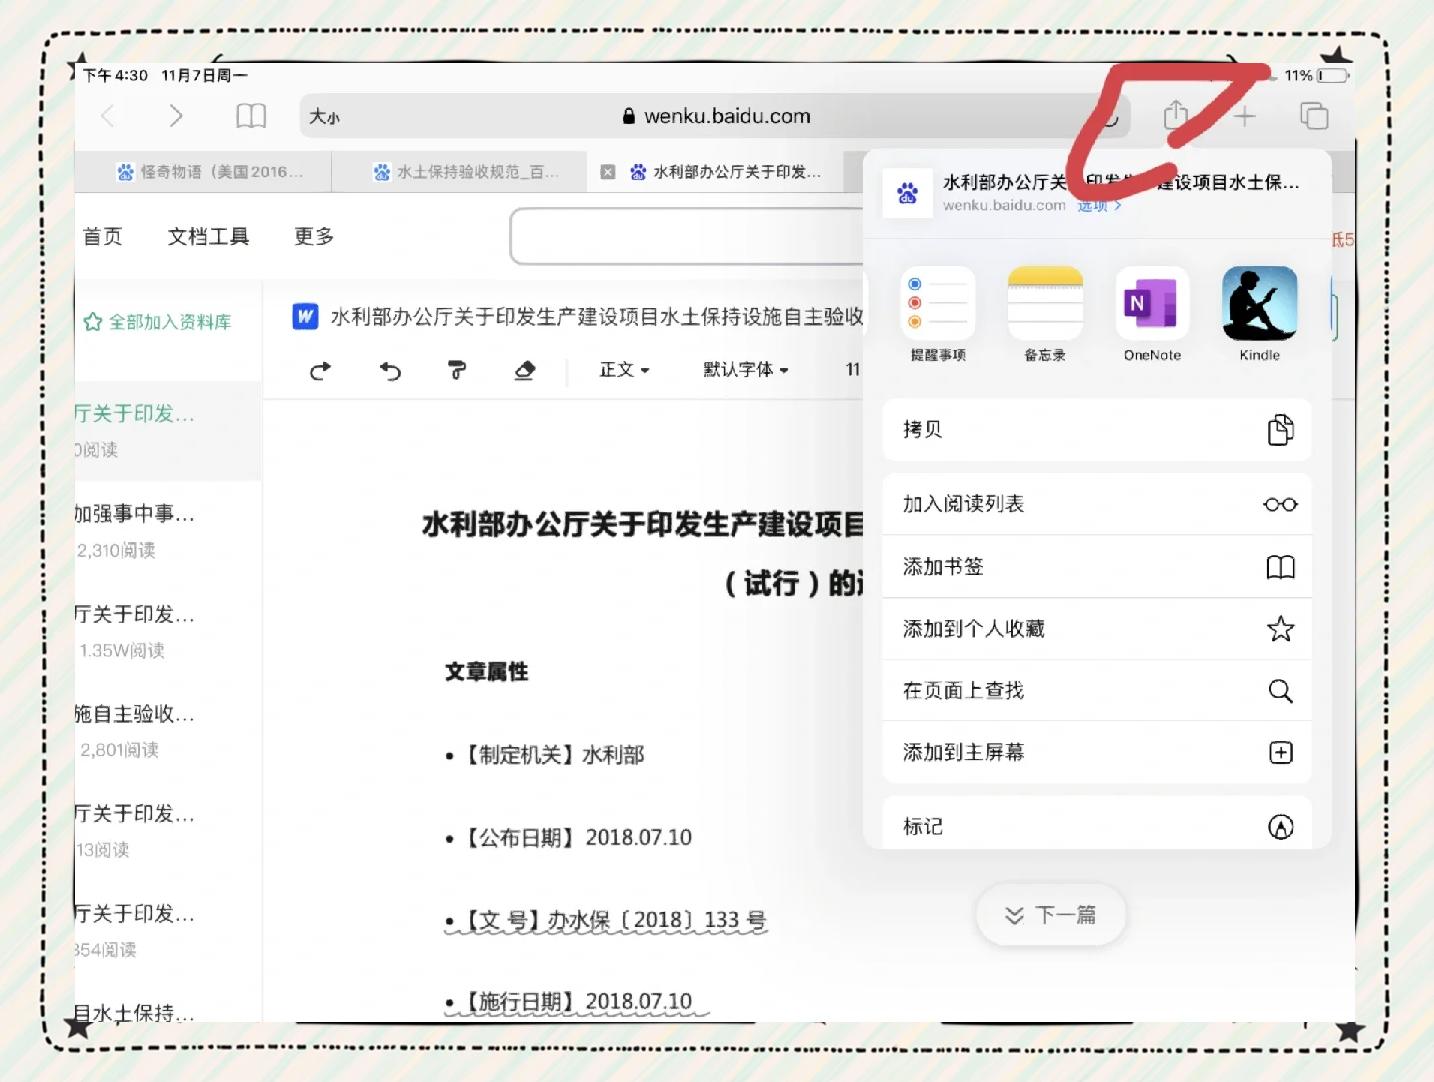Open 首页 in Baidu Wenku

click(x=102, y=236)
